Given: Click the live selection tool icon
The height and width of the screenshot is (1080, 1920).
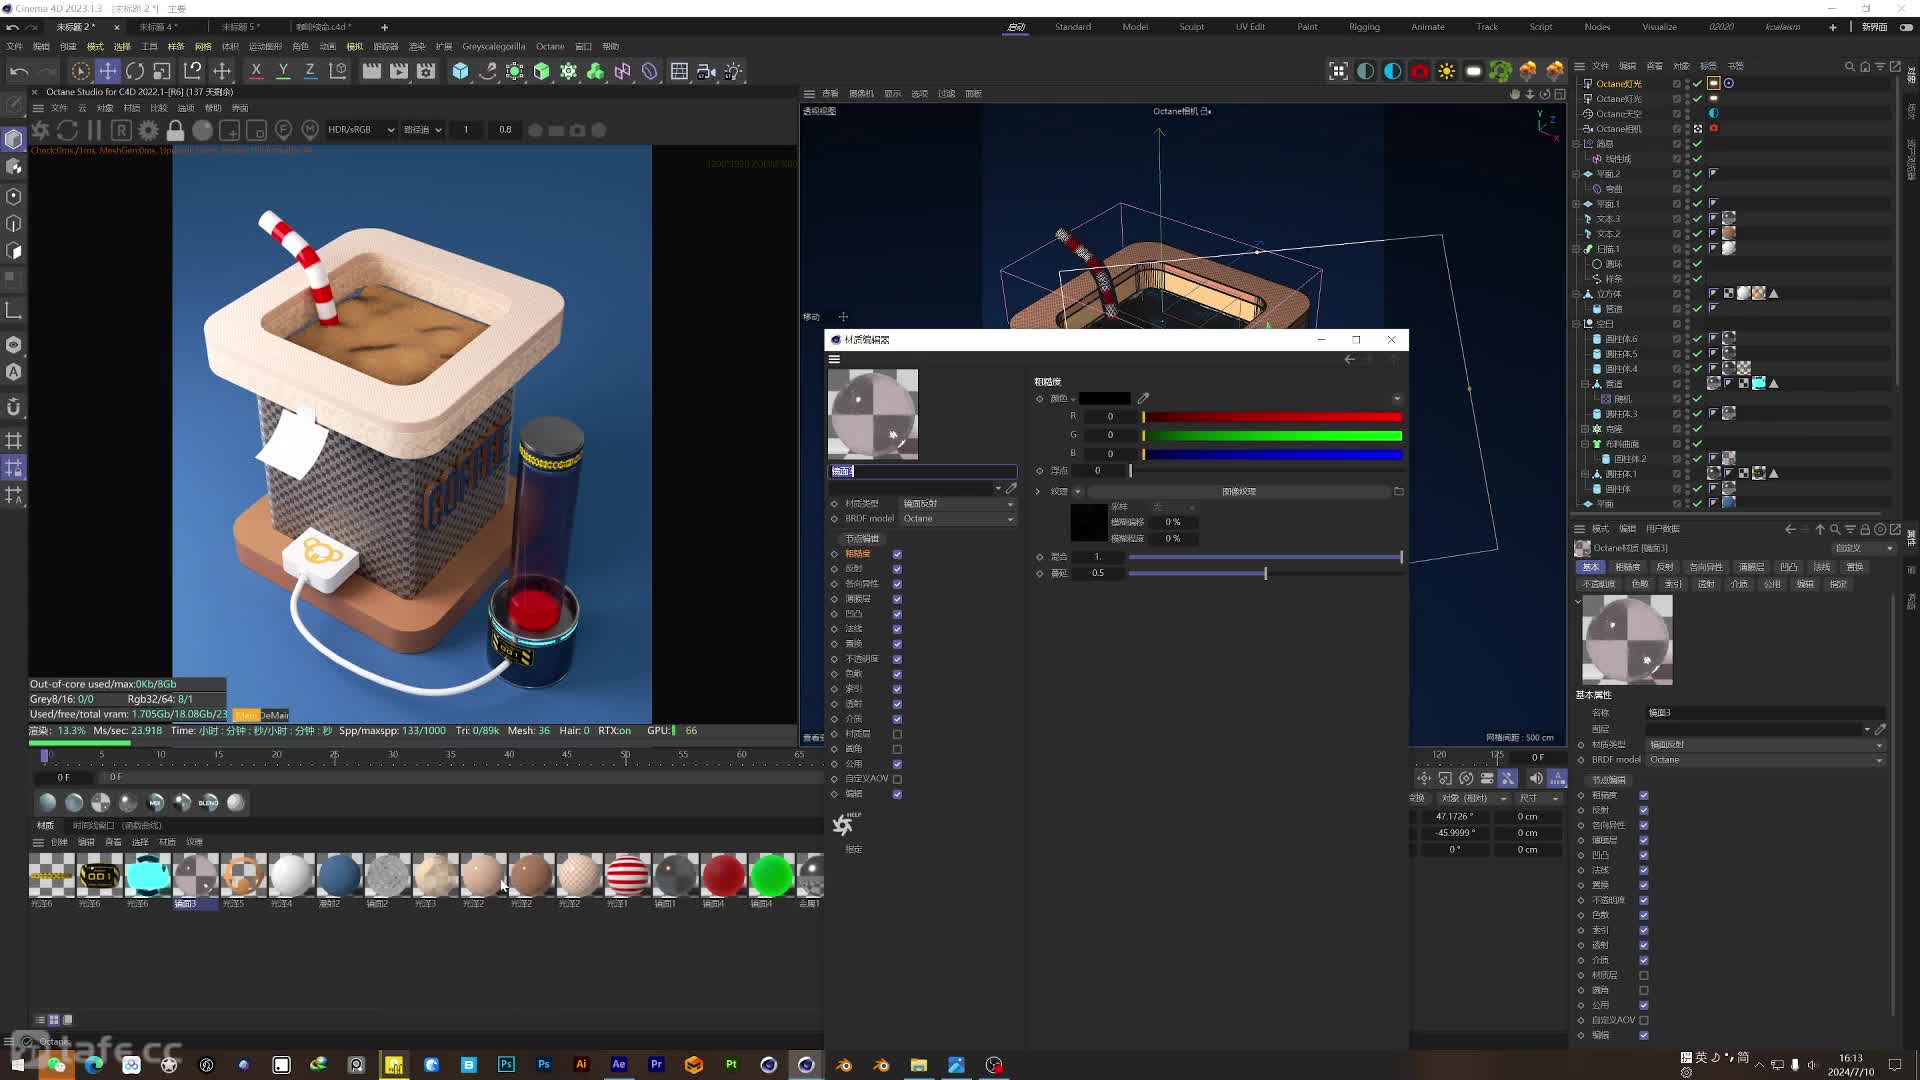Looking at the screenshot, I should tap(80, 71).
